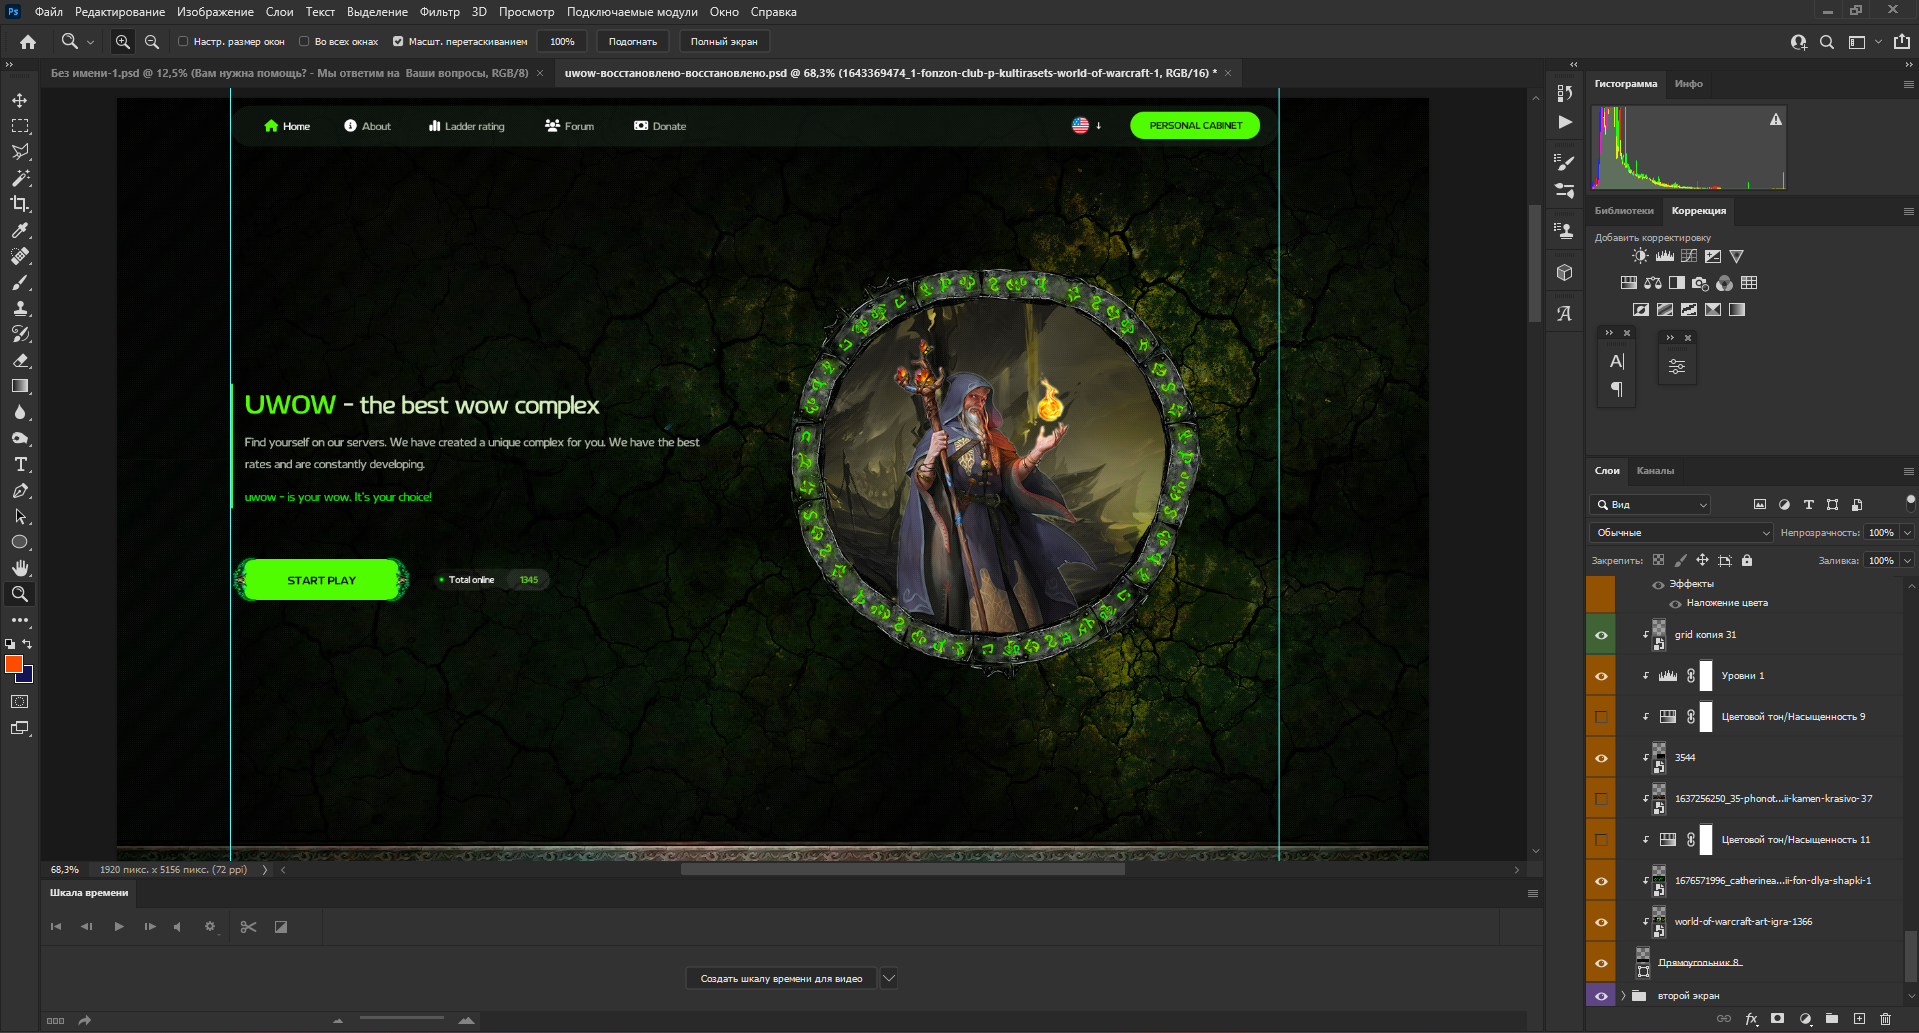Select the Move tool
Viewport: 1919px width, 1033px height.
[20, 100]
